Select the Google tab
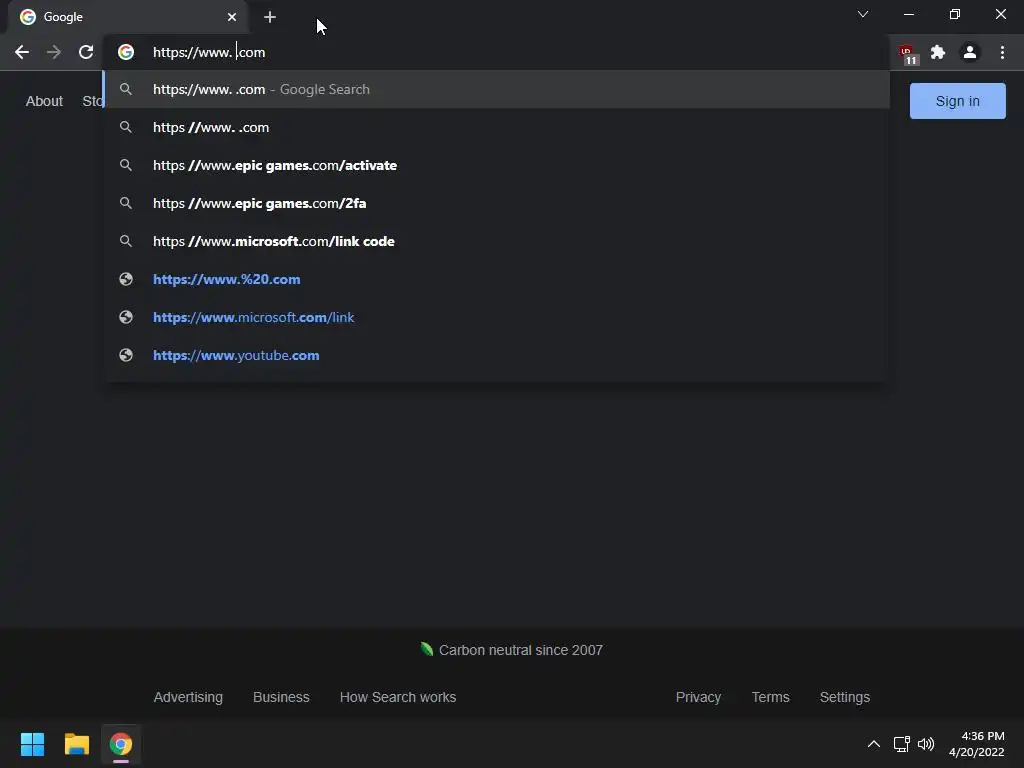1024x768 pixels. (127, 17)
